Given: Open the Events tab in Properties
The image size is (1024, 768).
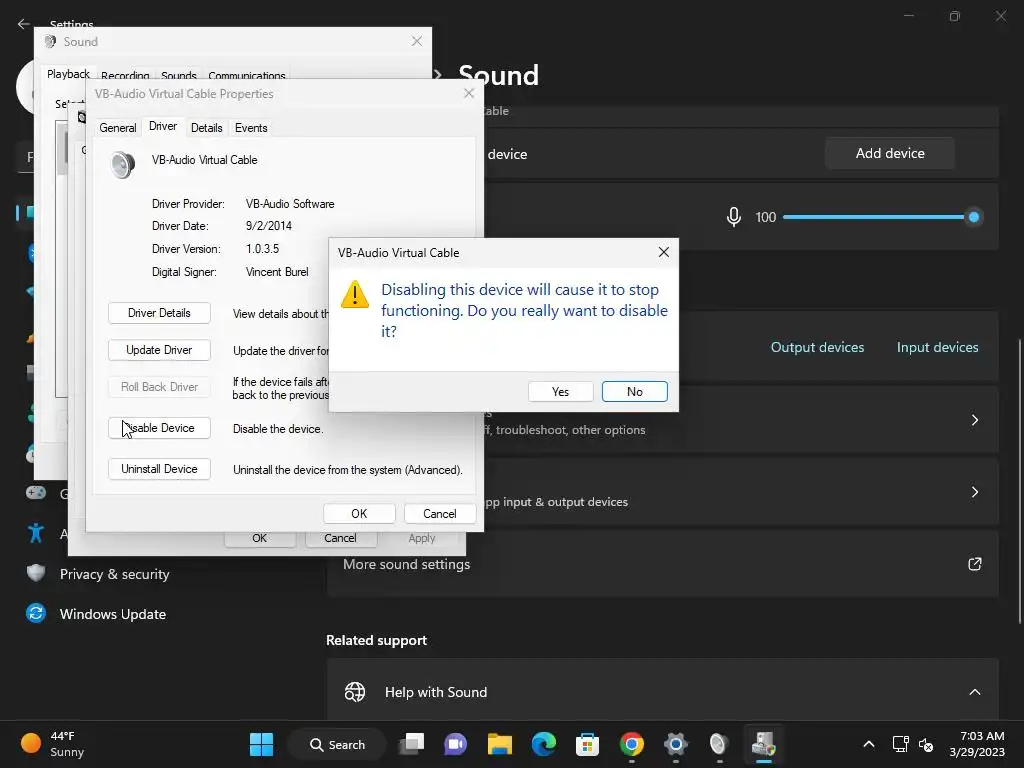Looking at the screenshot, I should 251,127.
